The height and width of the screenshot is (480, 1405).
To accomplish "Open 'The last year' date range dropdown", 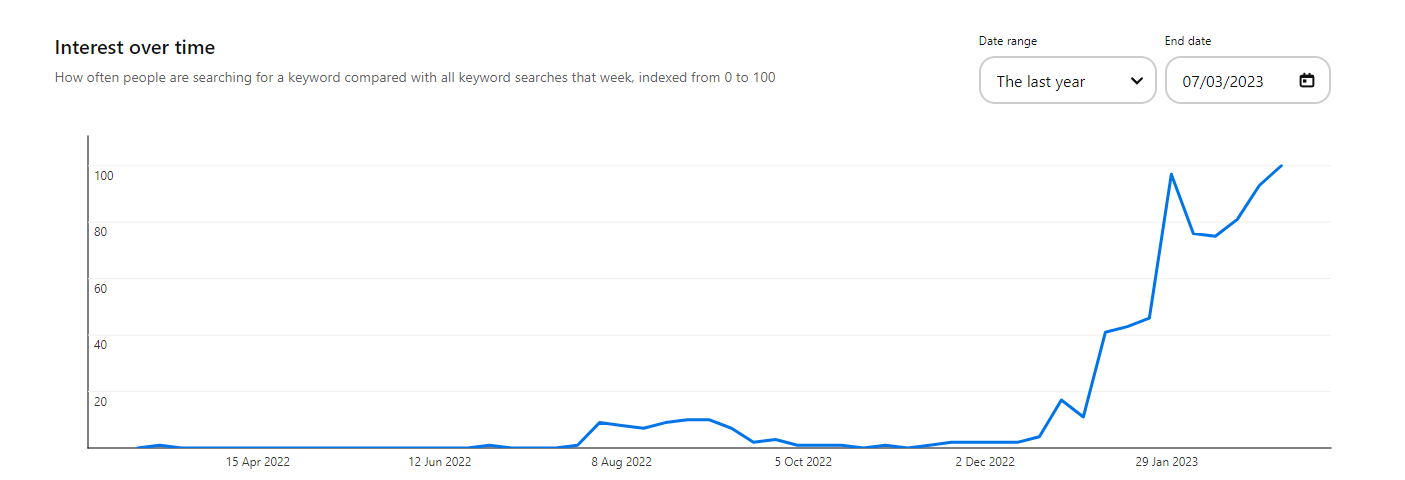I will 1067,81.
